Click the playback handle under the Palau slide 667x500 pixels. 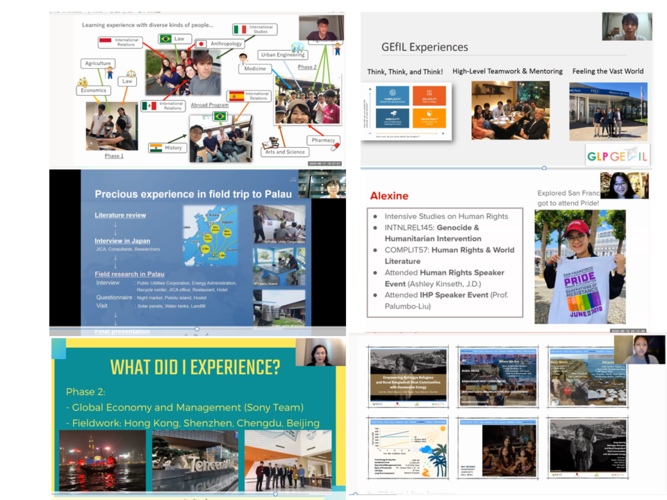tap(197, 329)
